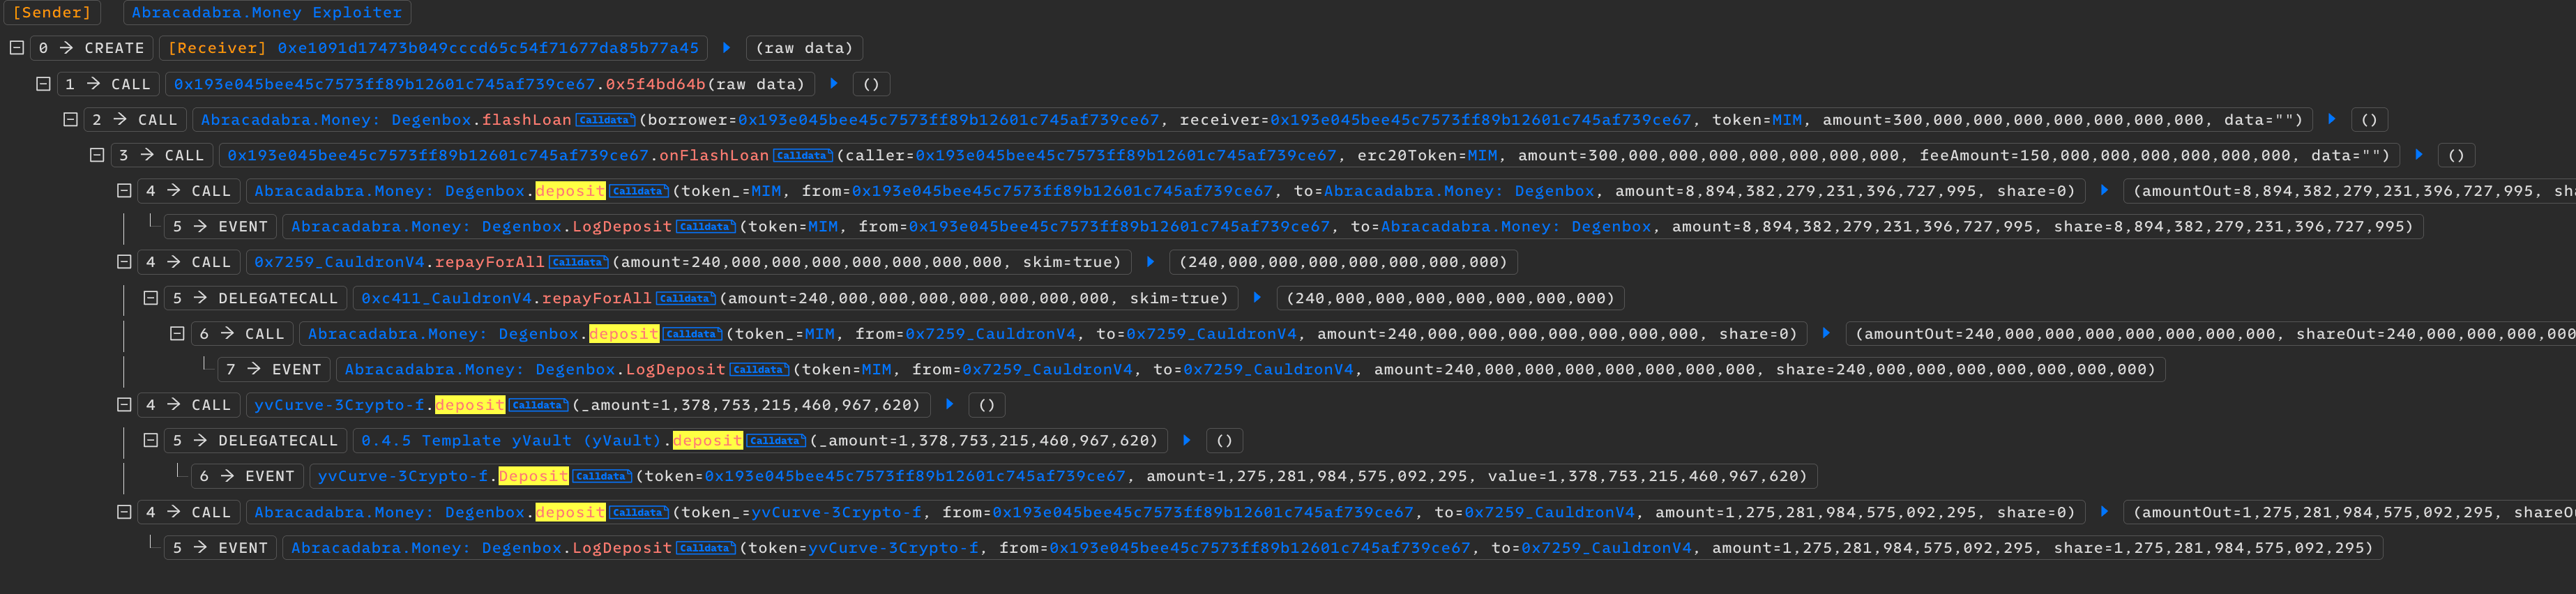Collapse the root CREATE row 0
Screen dimensions: 2576x594
(x=17, y=48)
